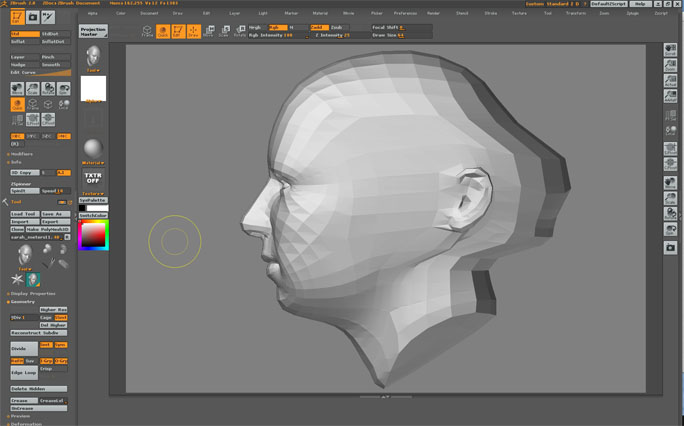The image size is (684, 426).
Task: Click the Edge Loop button
Action: click(24, 373)
